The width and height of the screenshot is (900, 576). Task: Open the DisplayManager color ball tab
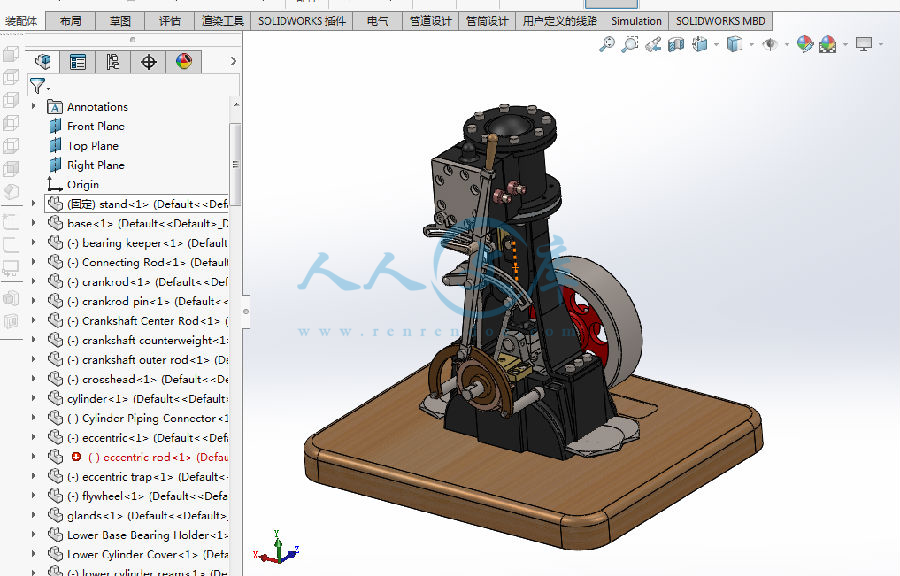coord(184,61)
